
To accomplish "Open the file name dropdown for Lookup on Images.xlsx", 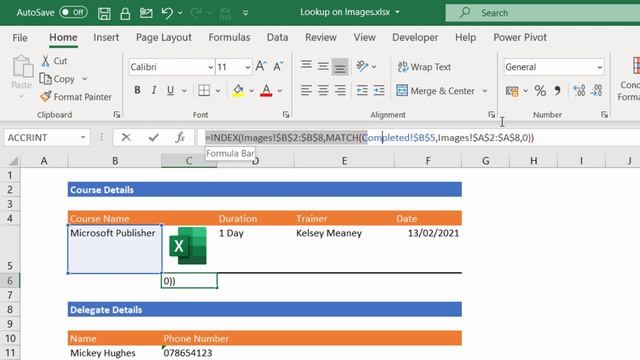I will pos(397,12).
